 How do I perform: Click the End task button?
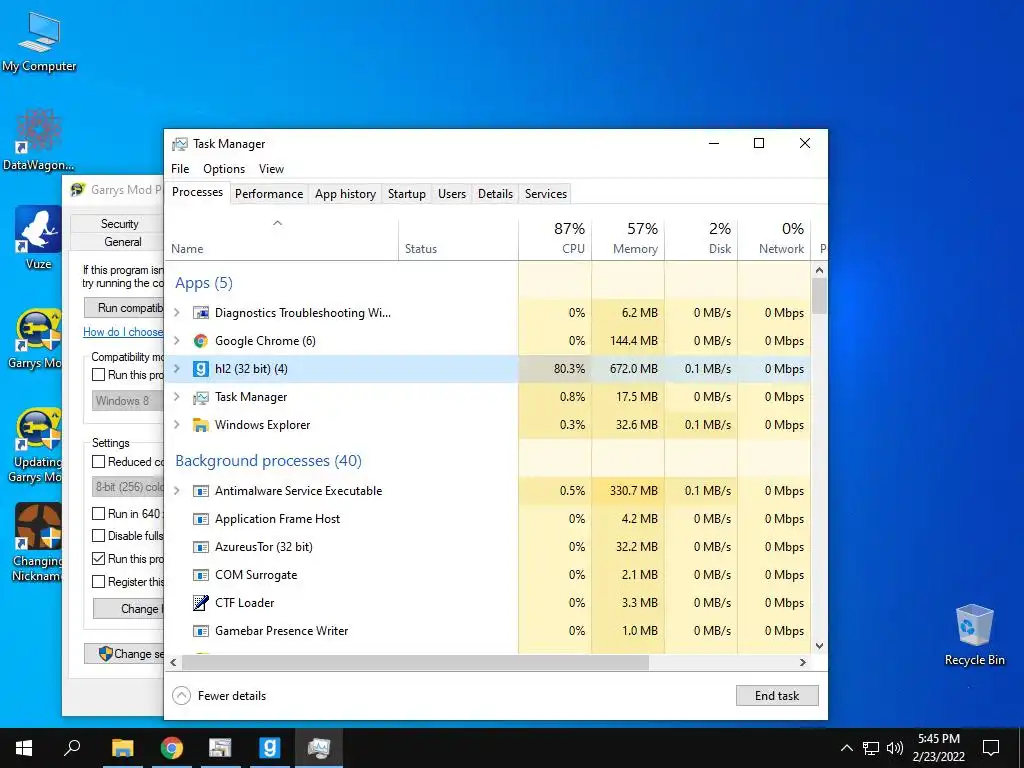point(777,696)
